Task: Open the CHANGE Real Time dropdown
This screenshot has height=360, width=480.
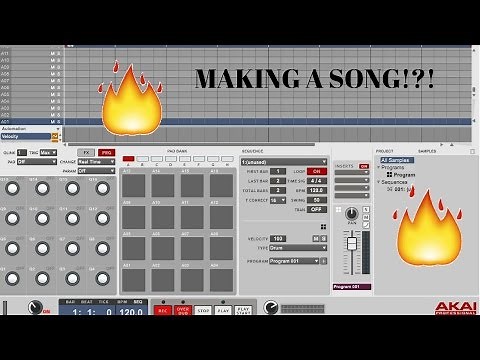Action: tap(96, 162)
